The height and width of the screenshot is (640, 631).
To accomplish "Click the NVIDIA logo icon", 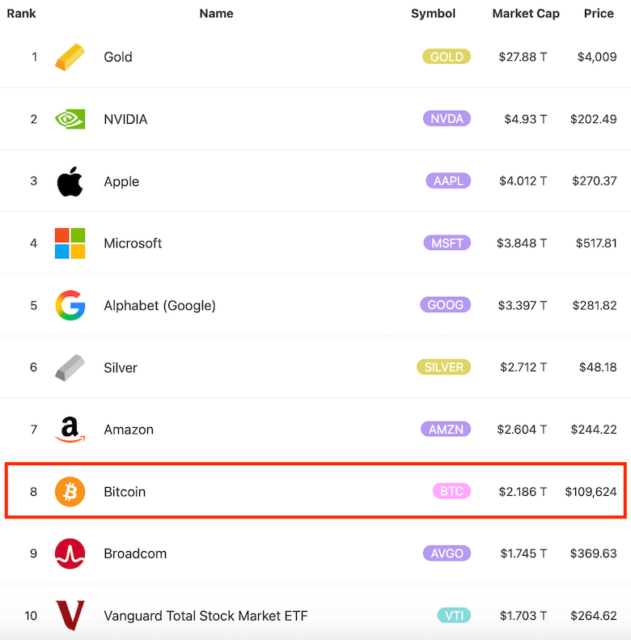I will point(69,119).
